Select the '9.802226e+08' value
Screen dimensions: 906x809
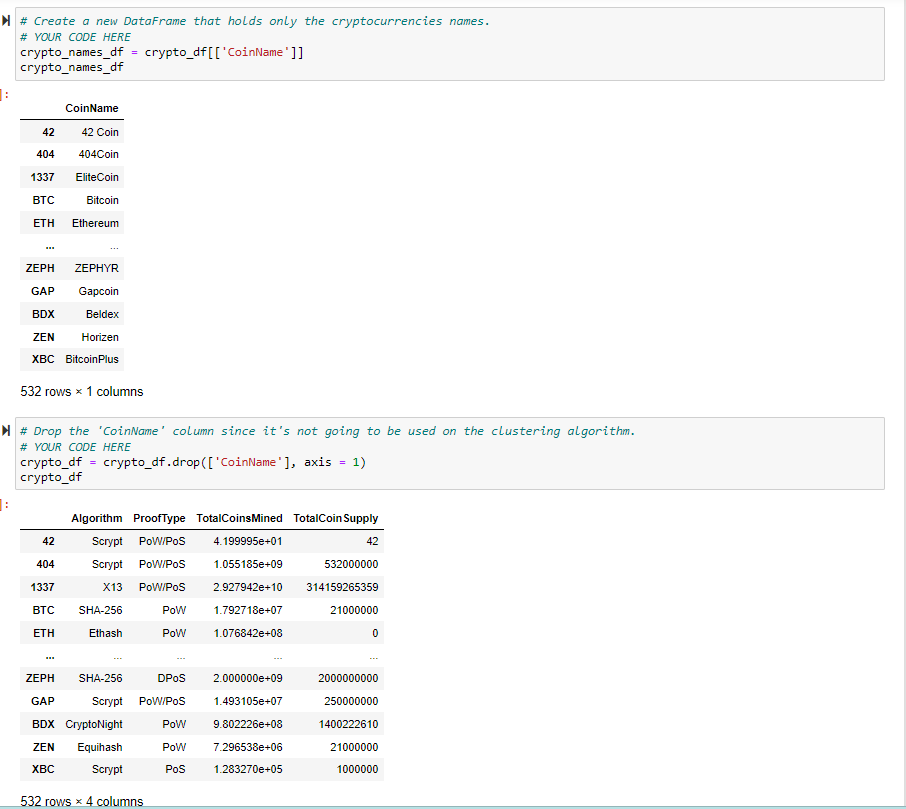point(248,724)
